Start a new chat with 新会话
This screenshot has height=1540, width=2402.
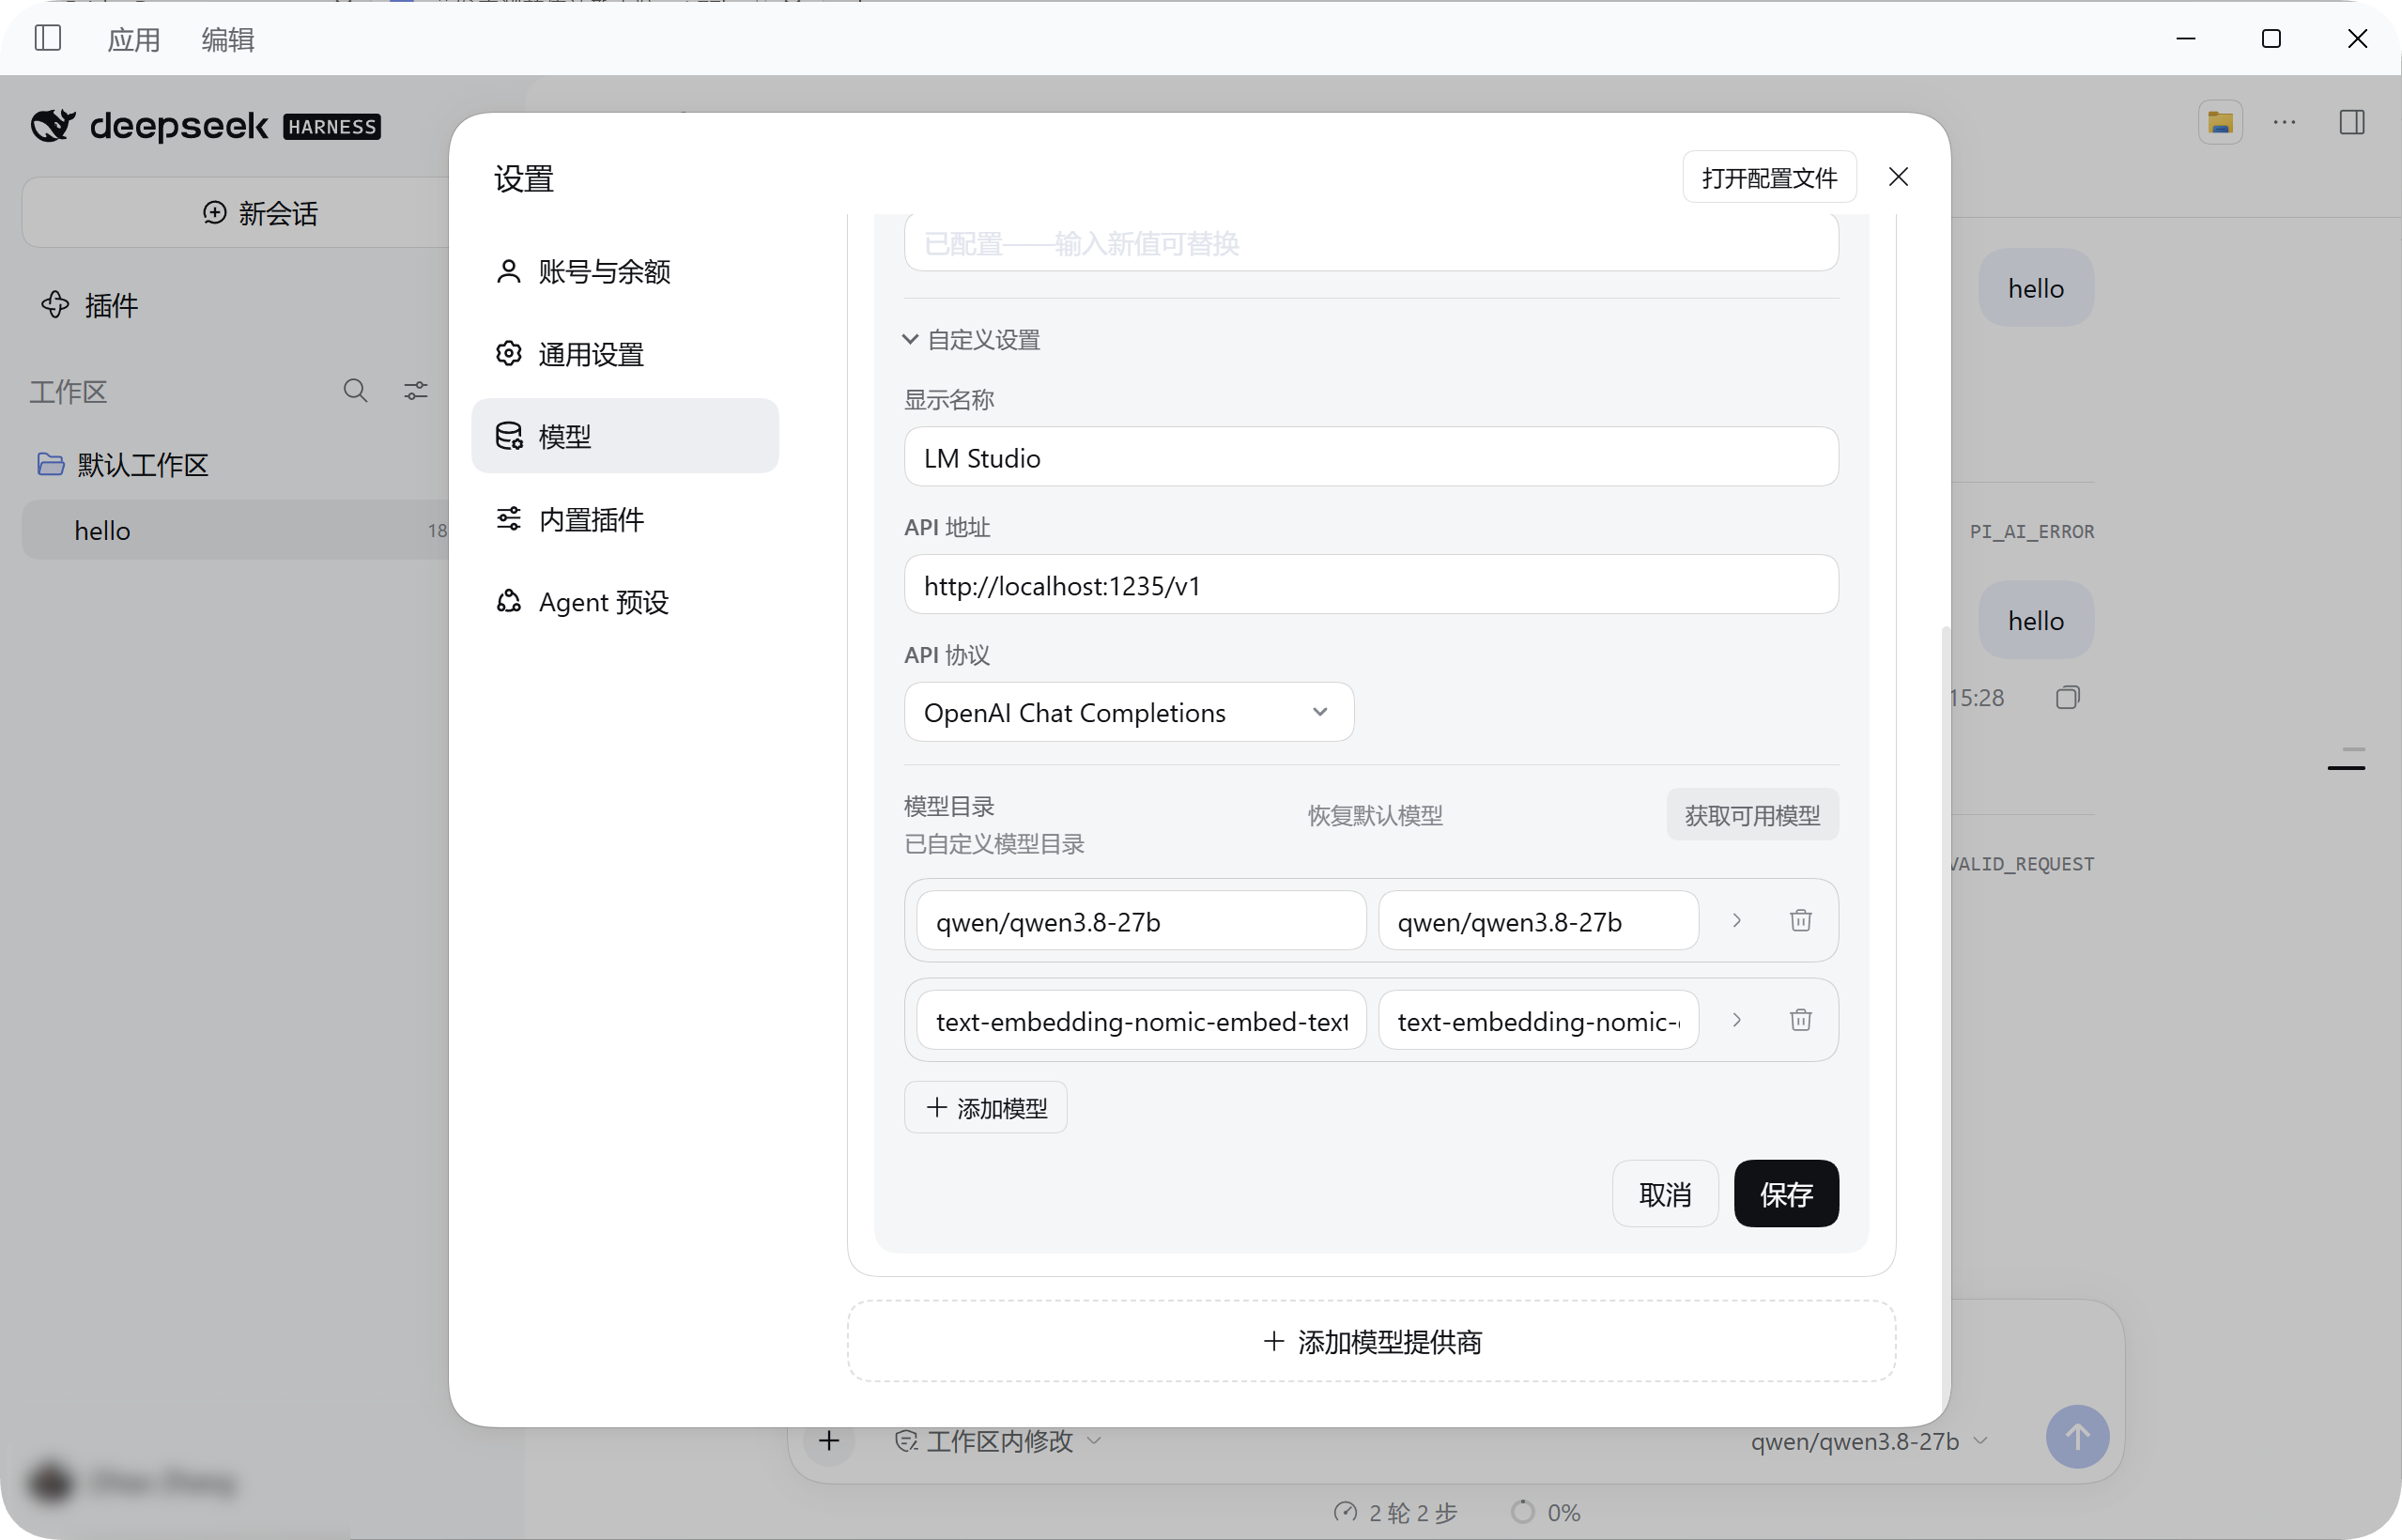pyautogui.click(x=259, y=212)
